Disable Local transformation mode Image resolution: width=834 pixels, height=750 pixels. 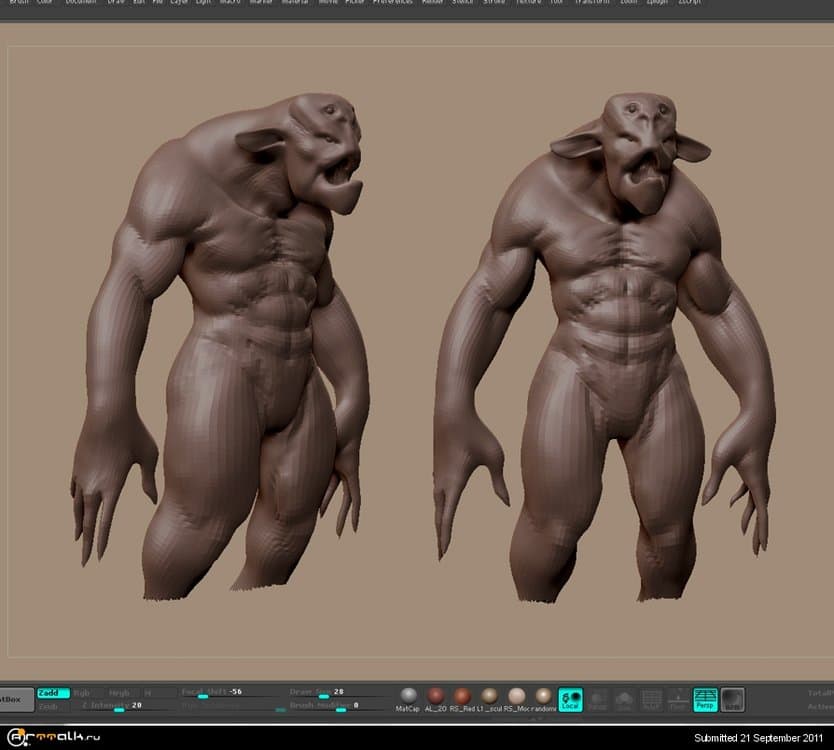[x=570, y=699]
